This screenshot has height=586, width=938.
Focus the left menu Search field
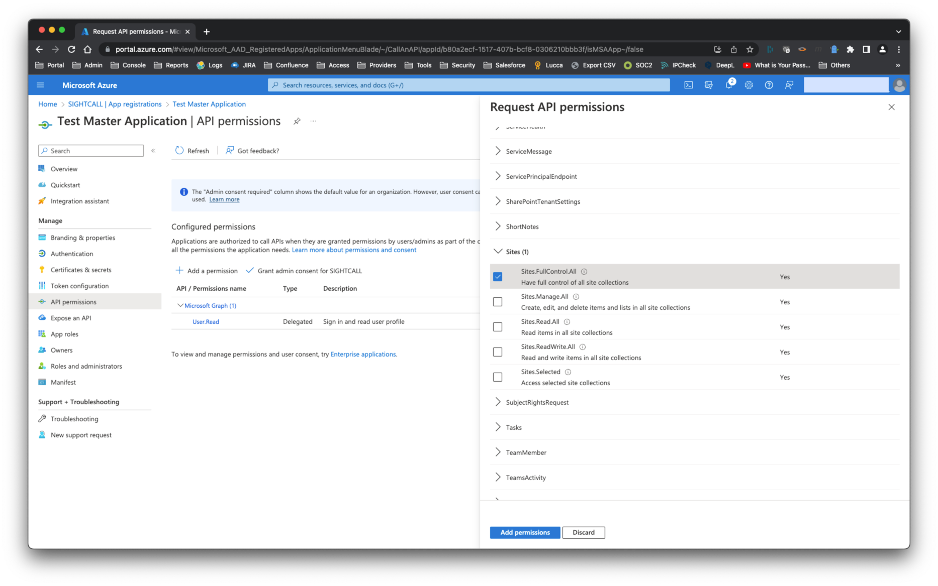coord(91,151)
